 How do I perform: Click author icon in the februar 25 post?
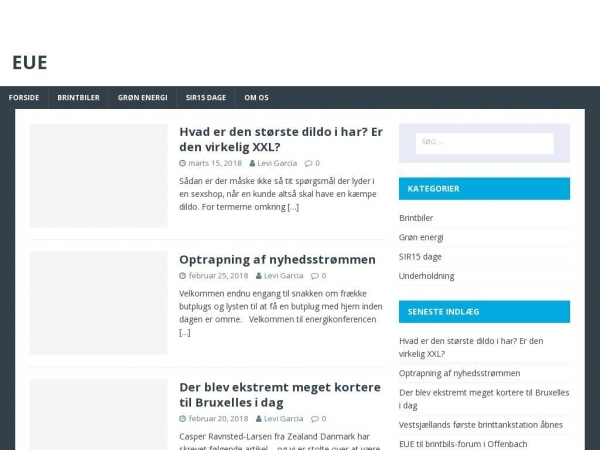click(259, 276)
